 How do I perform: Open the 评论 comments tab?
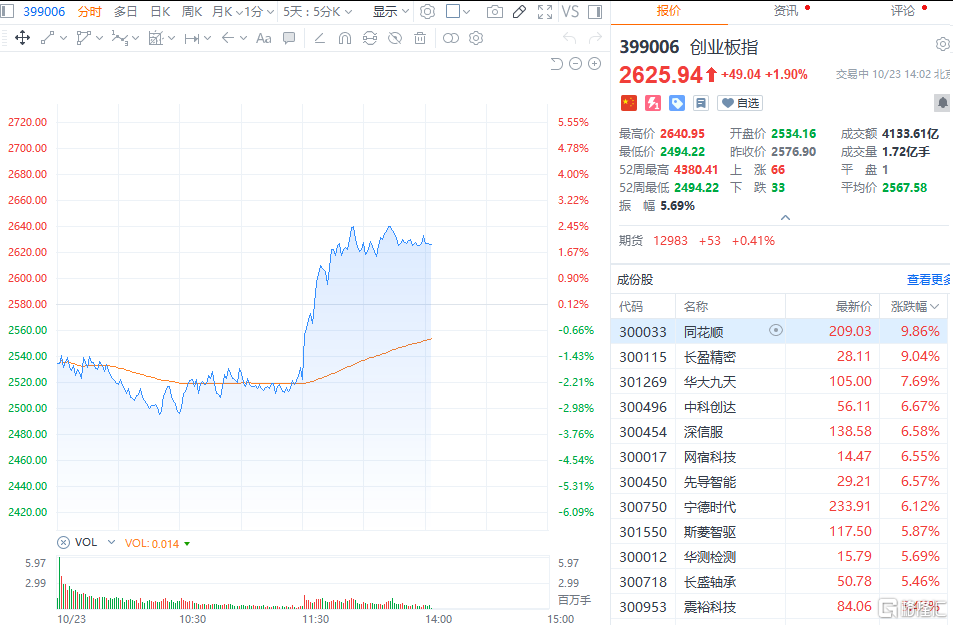[903, 11]
